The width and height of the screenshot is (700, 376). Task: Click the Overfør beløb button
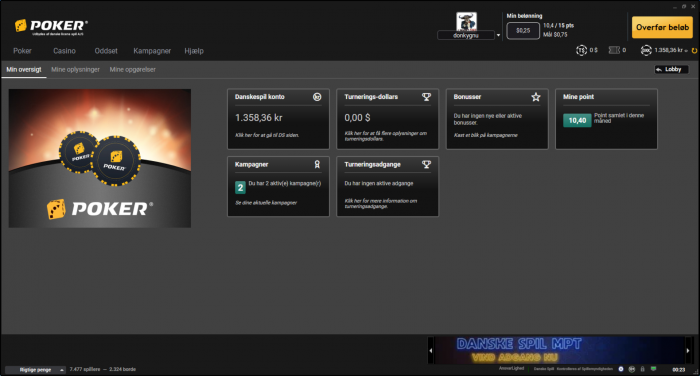tap(662, 27)
